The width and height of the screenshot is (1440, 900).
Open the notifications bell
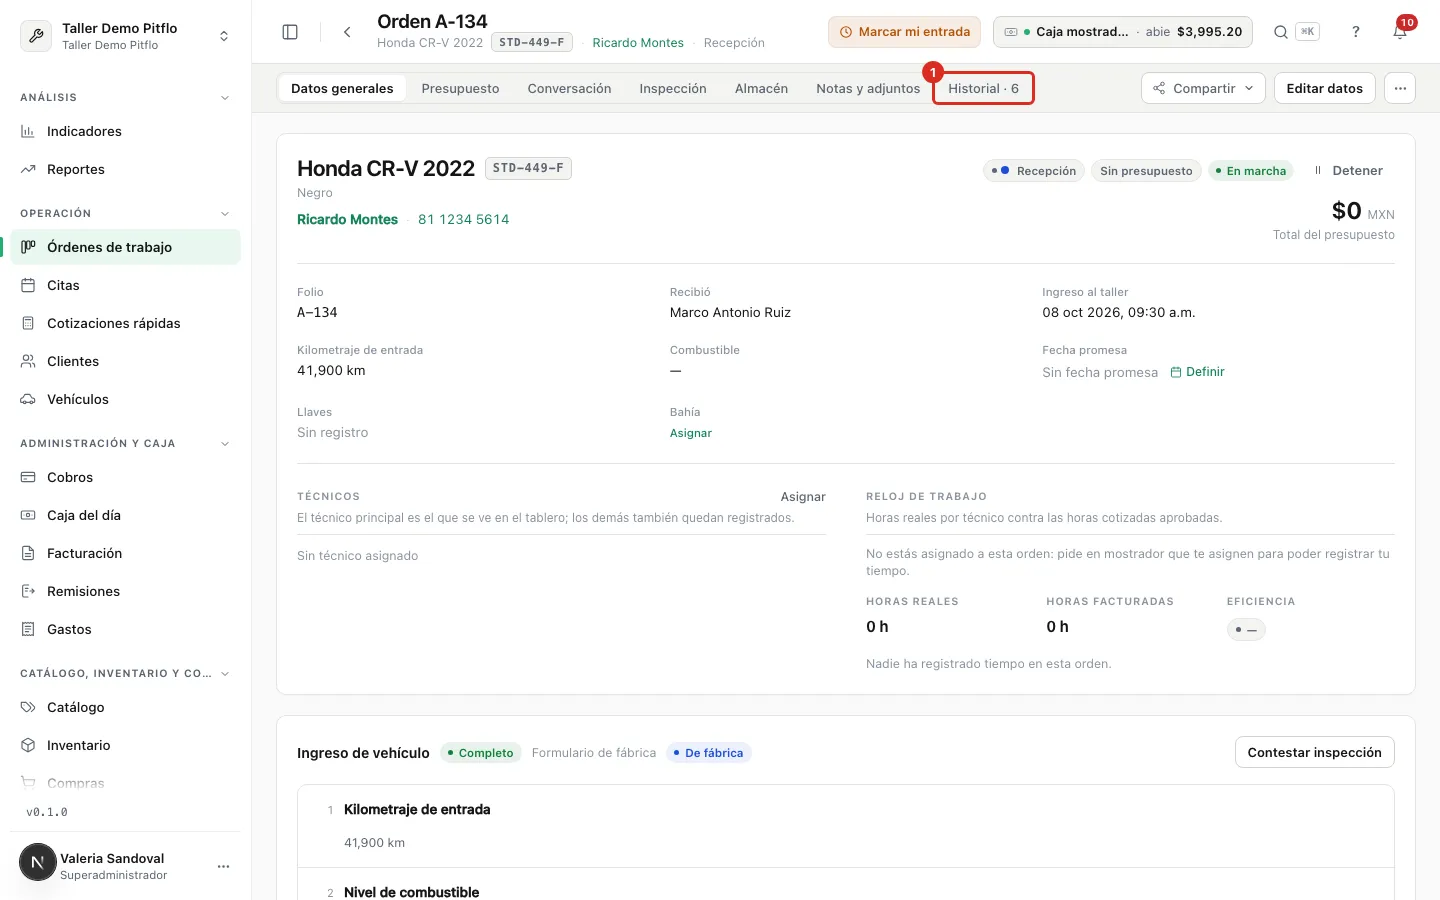(x=1400, y=32)
